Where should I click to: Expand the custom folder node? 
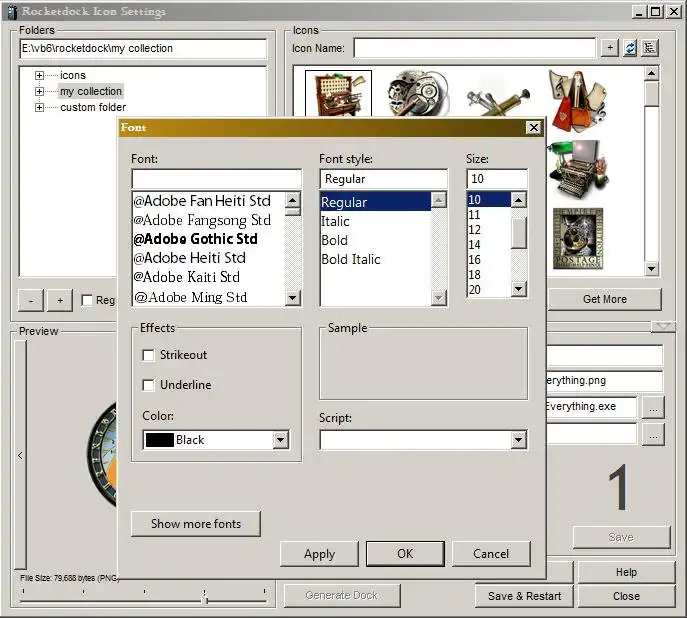[x=39, y=107]
